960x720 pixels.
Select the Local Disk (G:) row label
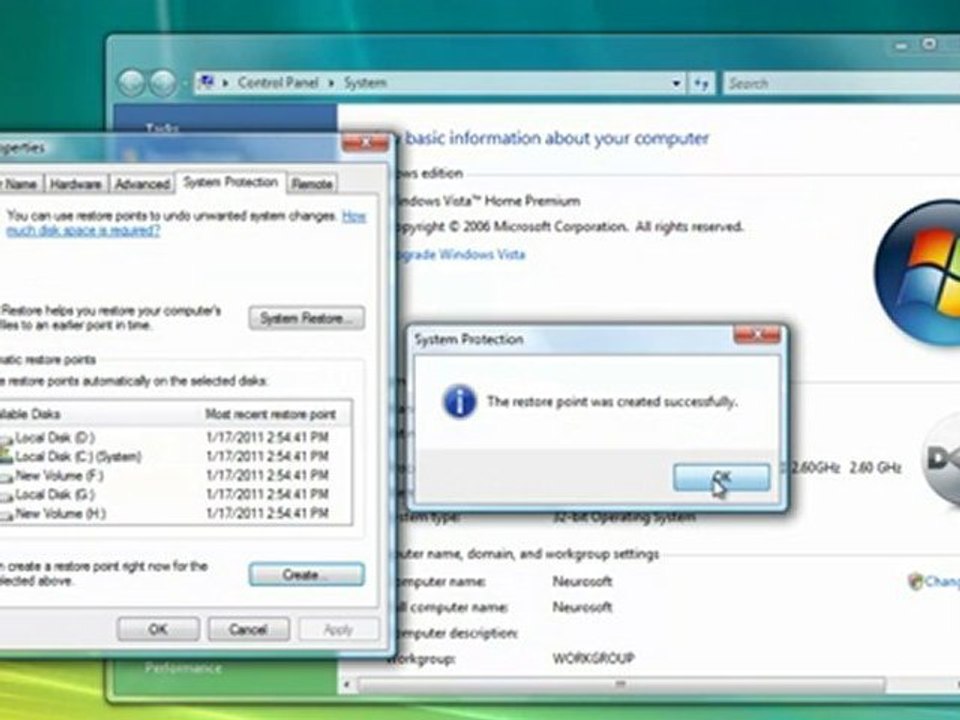(x=55, y=494)
